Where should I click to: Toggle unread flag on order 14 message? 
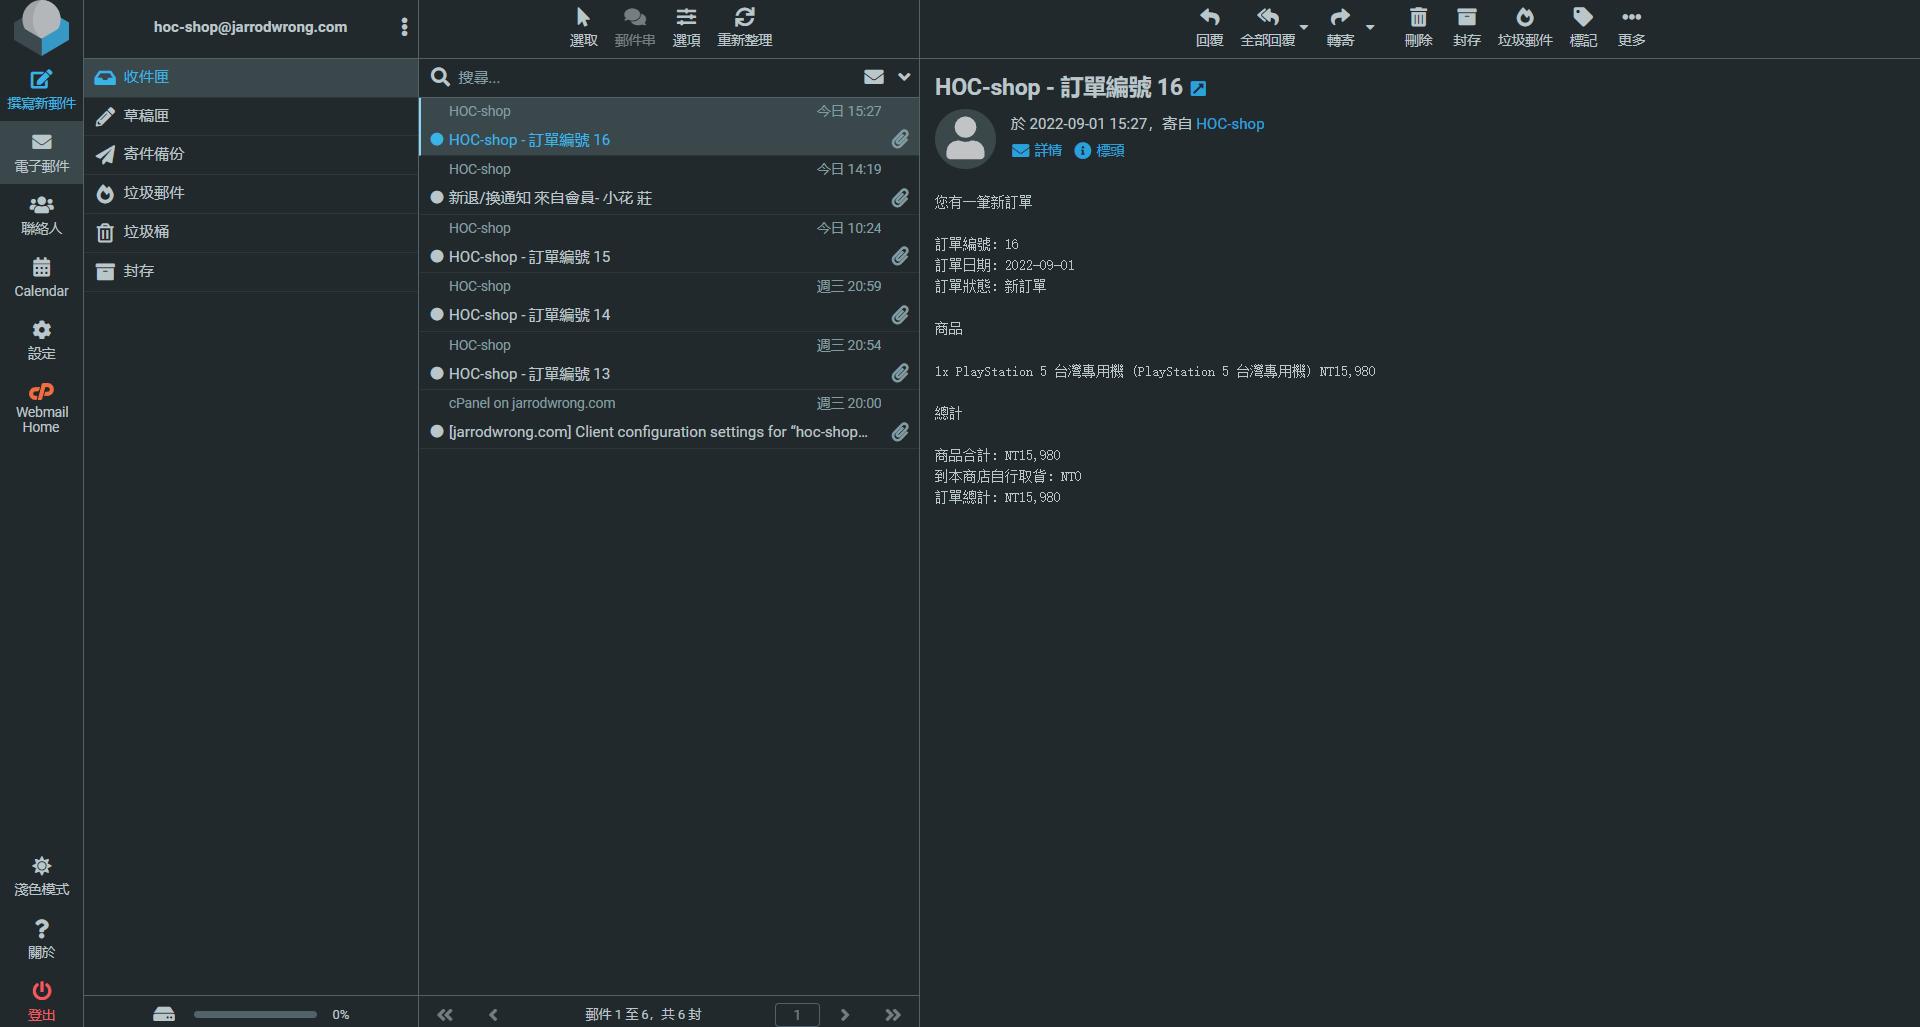[x=437, y=315]
